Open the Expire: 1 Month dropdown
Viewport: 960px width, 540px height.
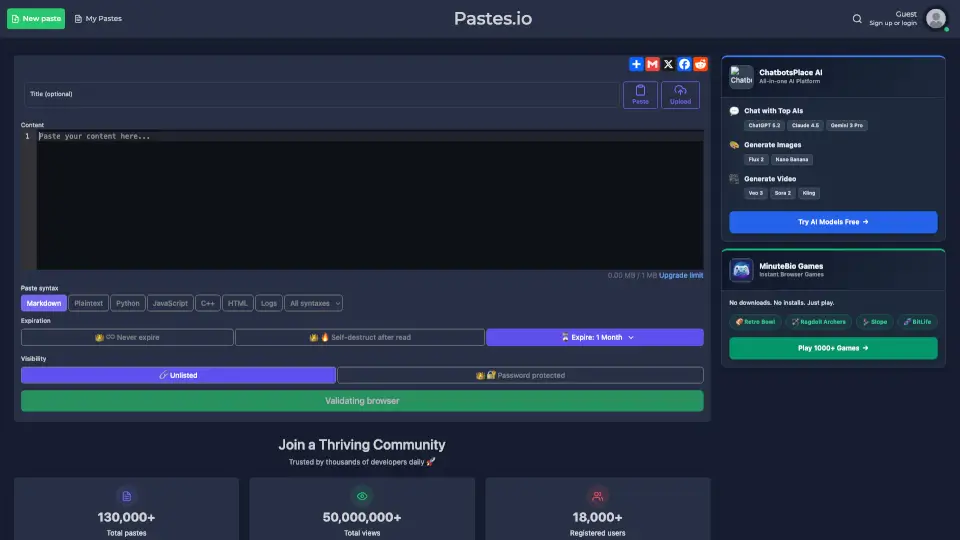[x=595, y=338]
